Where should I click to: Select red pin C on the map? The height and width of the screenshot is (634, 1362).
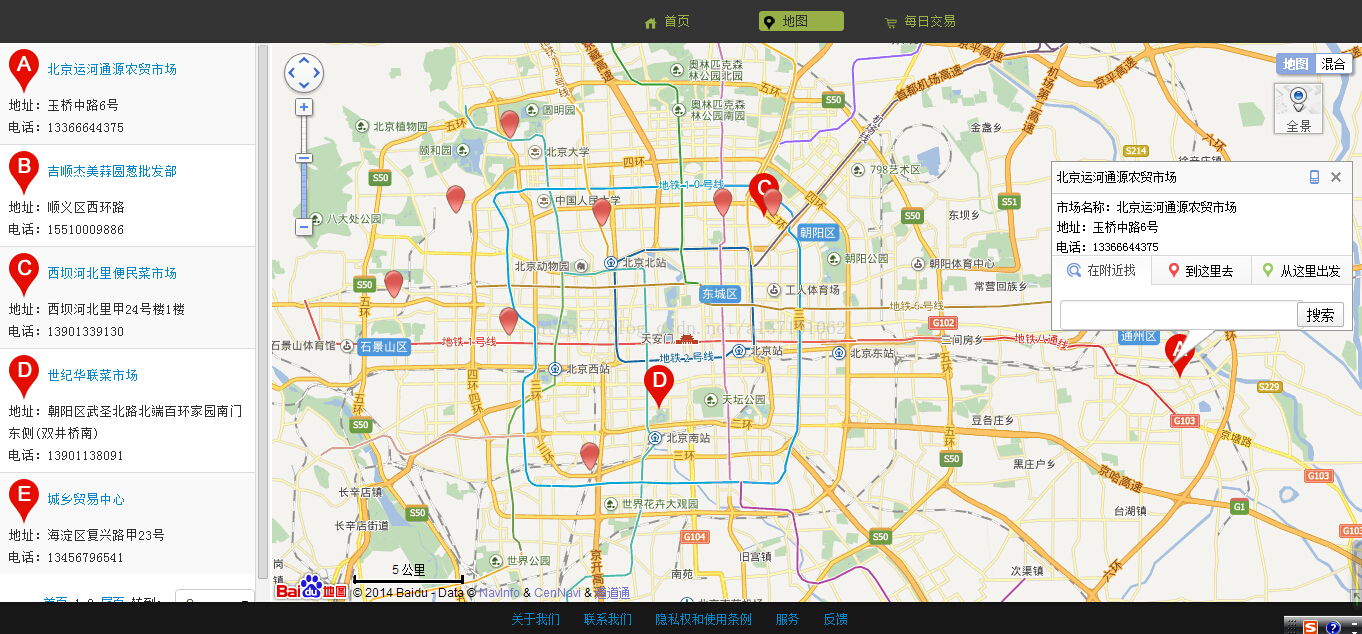click(x=763, y=191)
